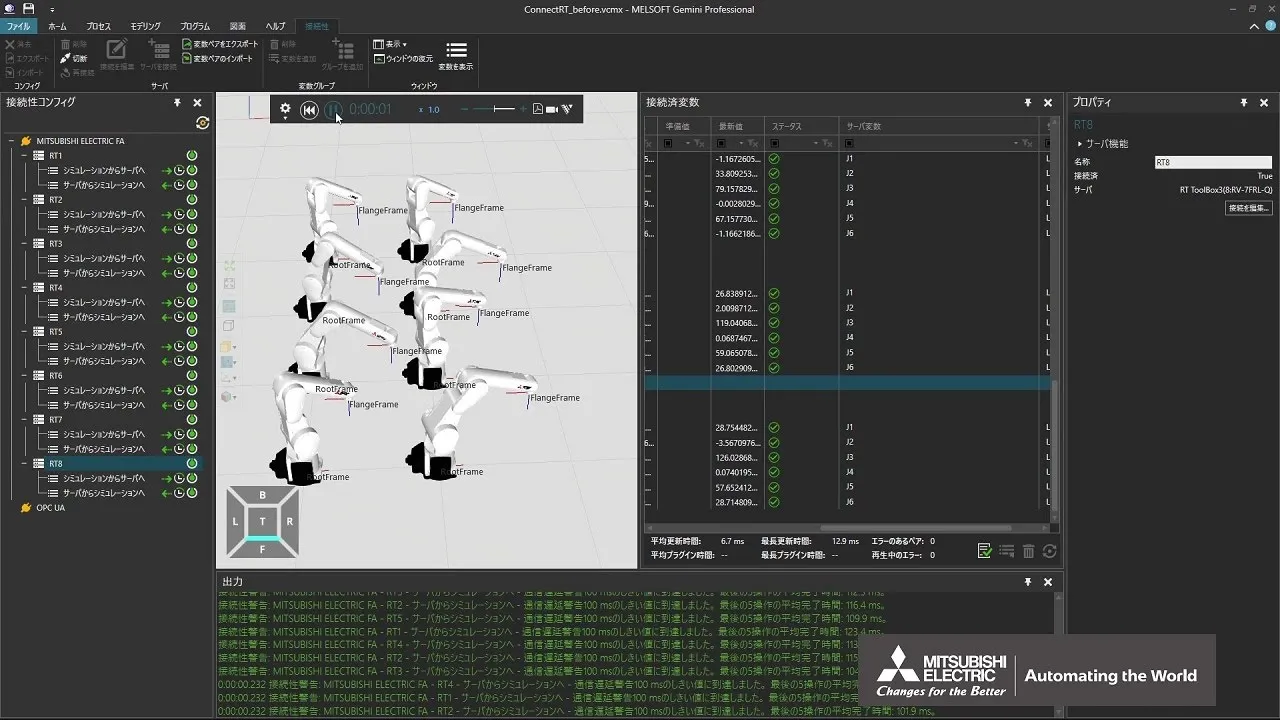Toggle the RT1 connection power indicator
Viewport: 1280px width, 720px height.
(192, 156)
